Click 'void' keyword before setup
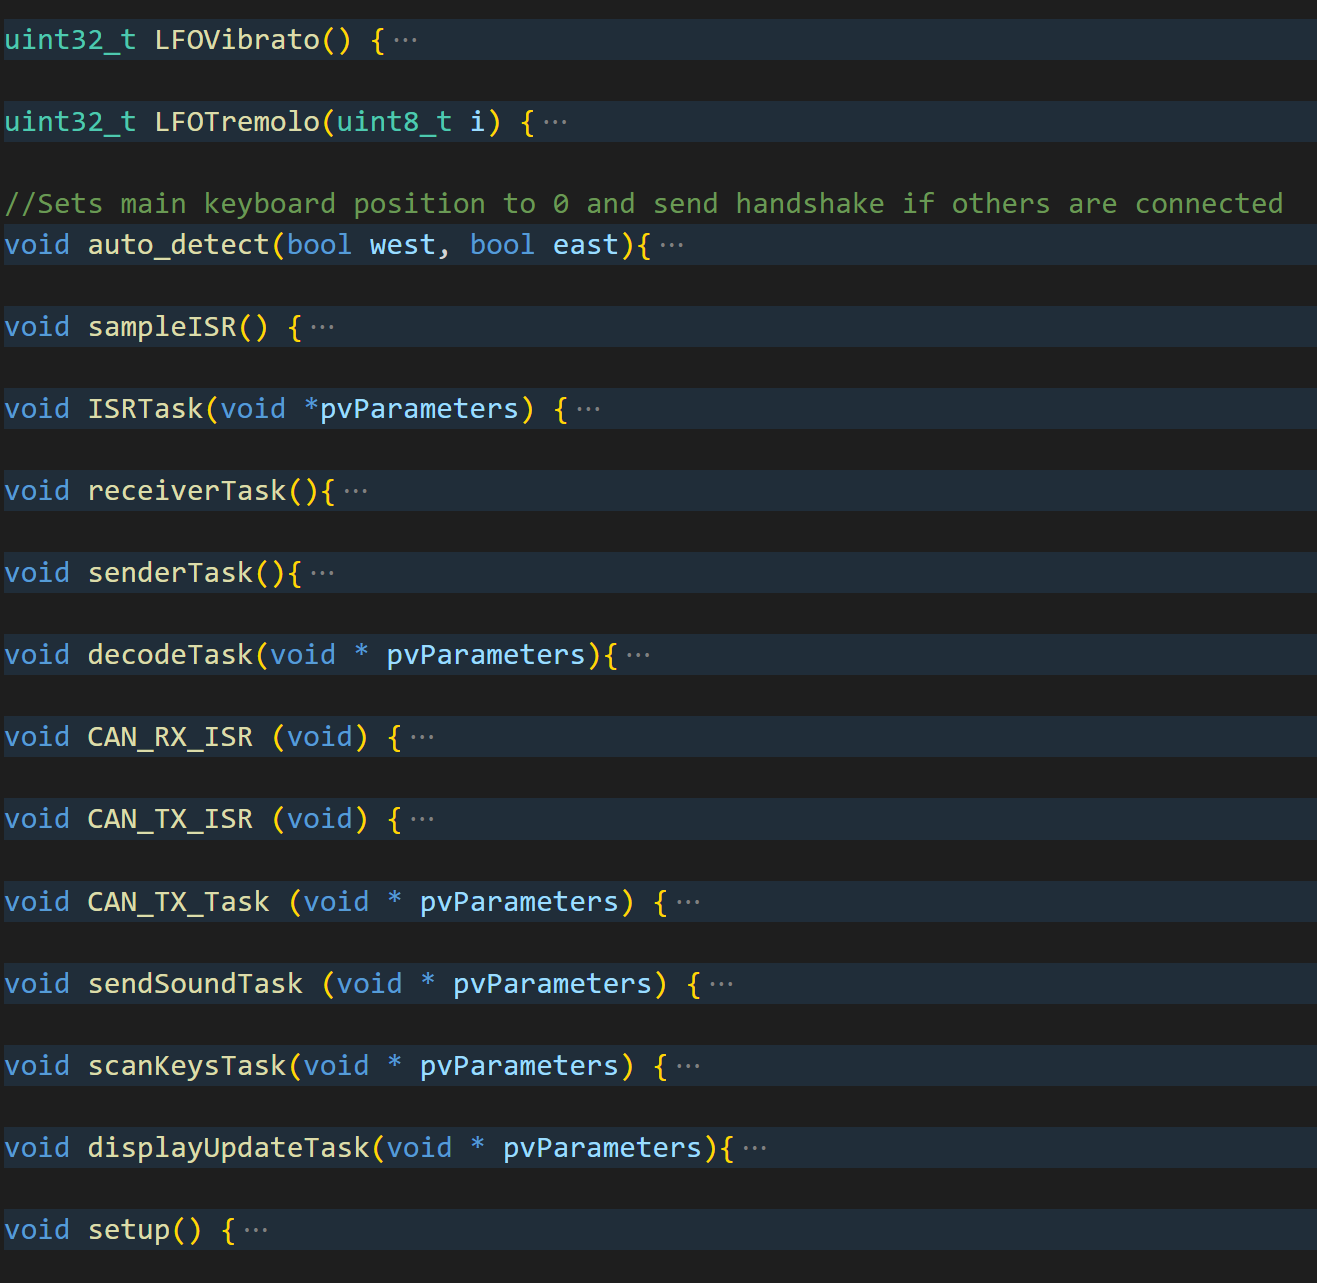The height and width of the screenshot is (1283, 1317). (37, 1230)
